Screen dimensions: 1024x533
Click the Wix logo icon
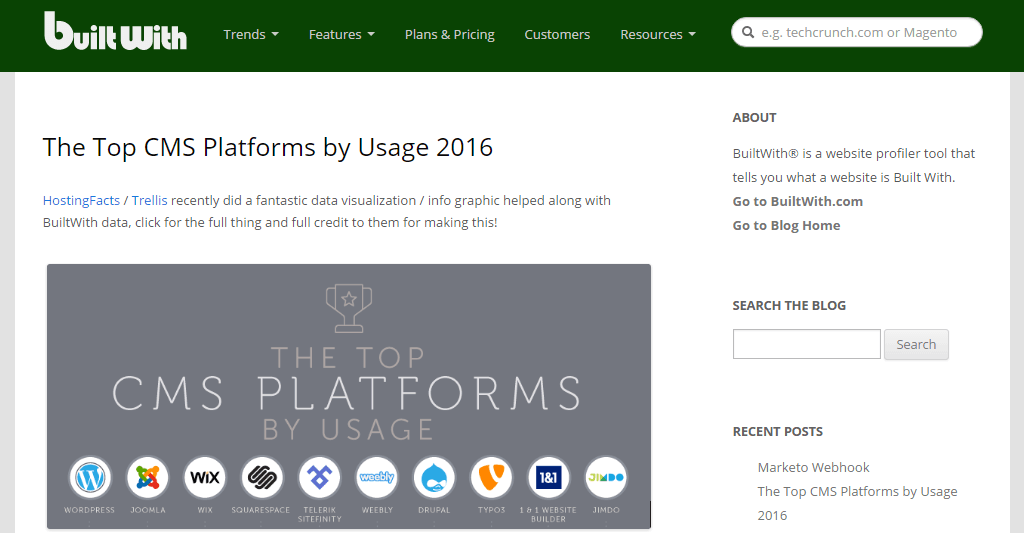pyautogui.click(x=205, y=477)
